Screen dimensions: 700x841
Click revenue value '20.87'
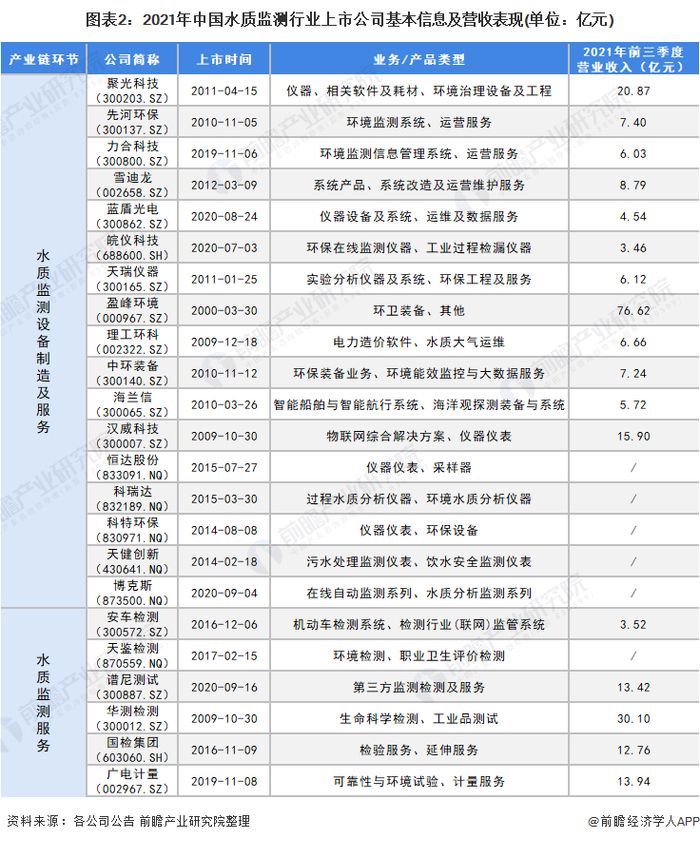pyautogui.click(x=633, y=91)
